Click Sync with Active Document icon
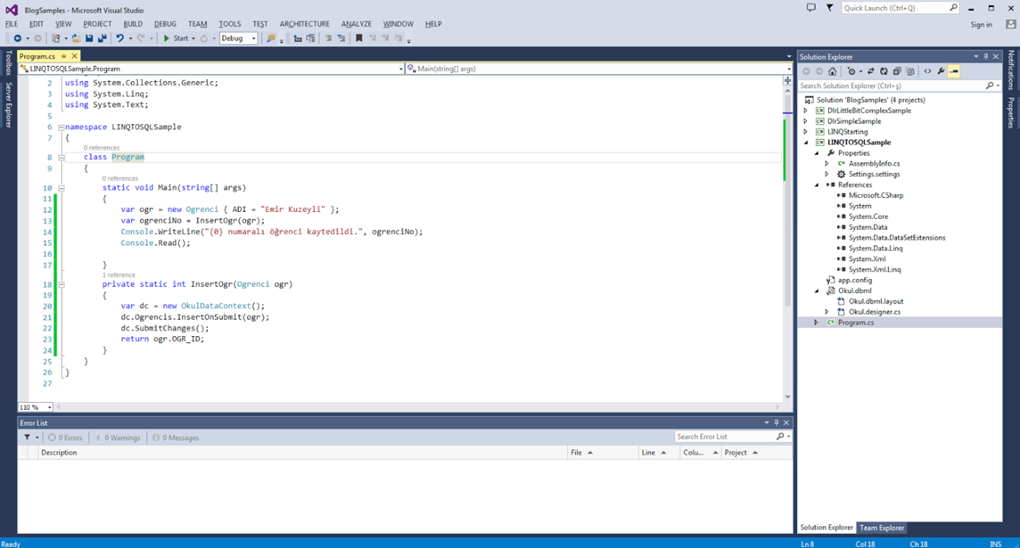 point(870,72)
